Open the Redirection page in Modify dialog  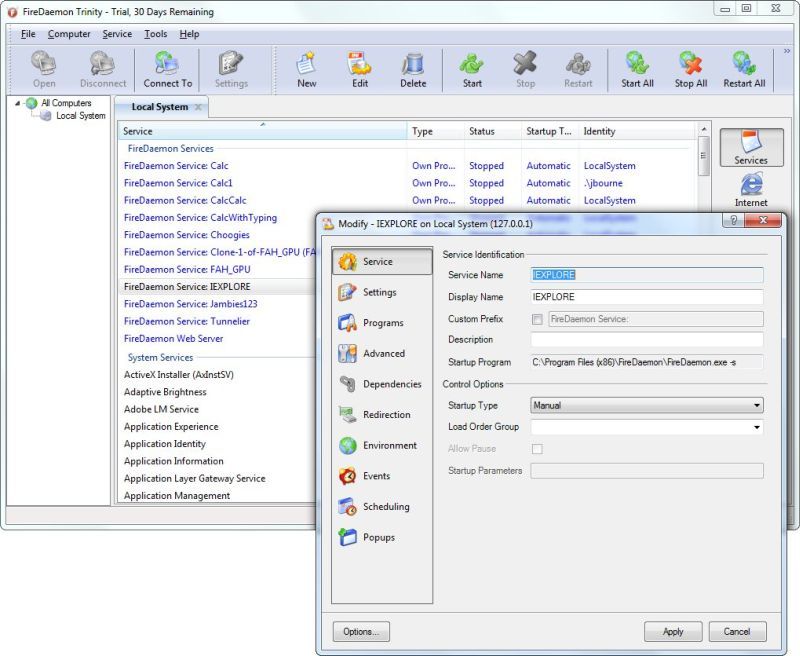coord(382,415)
